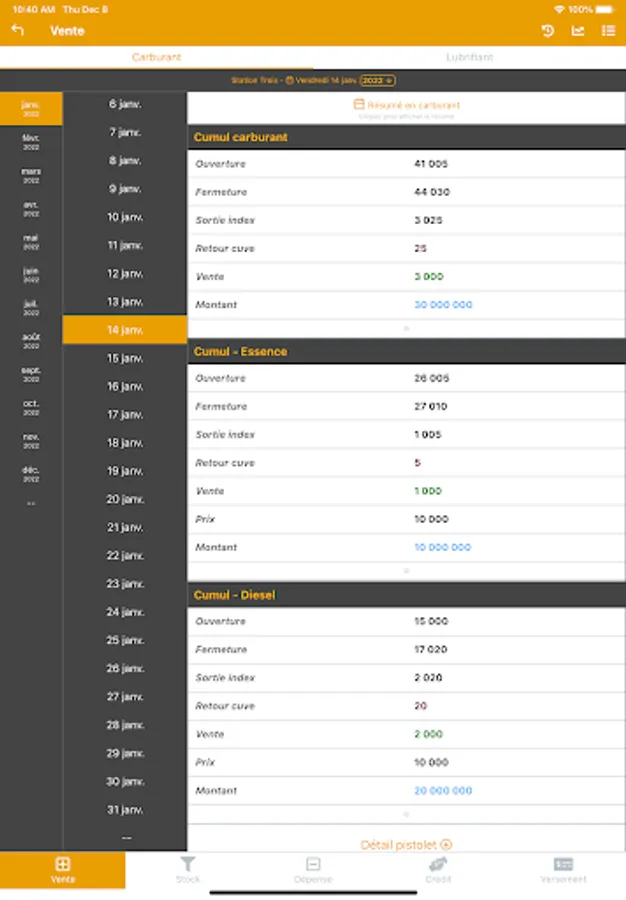Open the Dépense icon
Image resolution: width=626 pixels, height=900 pixels.
pos(313,869)
